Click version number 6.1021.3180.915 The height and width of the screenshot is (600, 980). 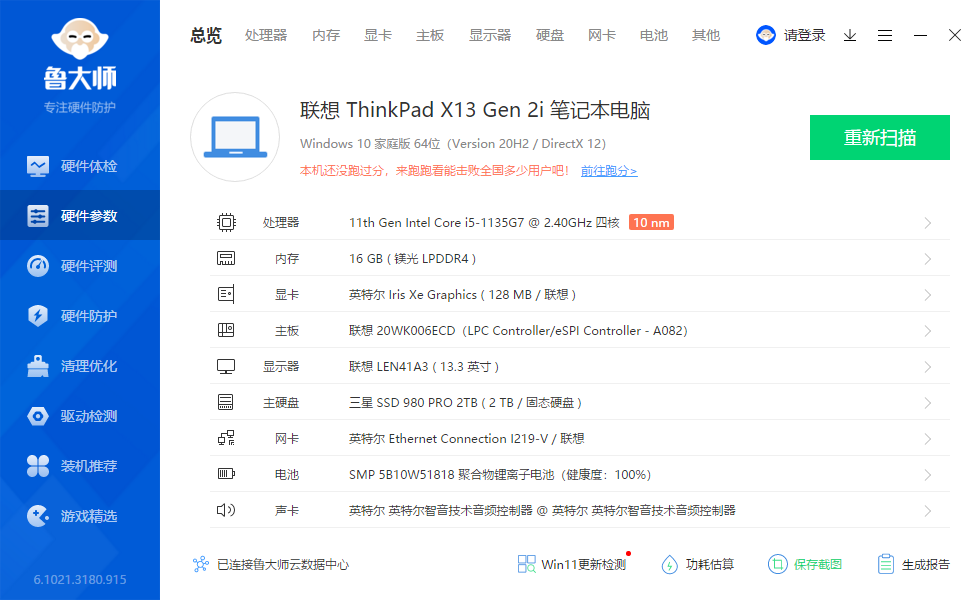point(80,579)
